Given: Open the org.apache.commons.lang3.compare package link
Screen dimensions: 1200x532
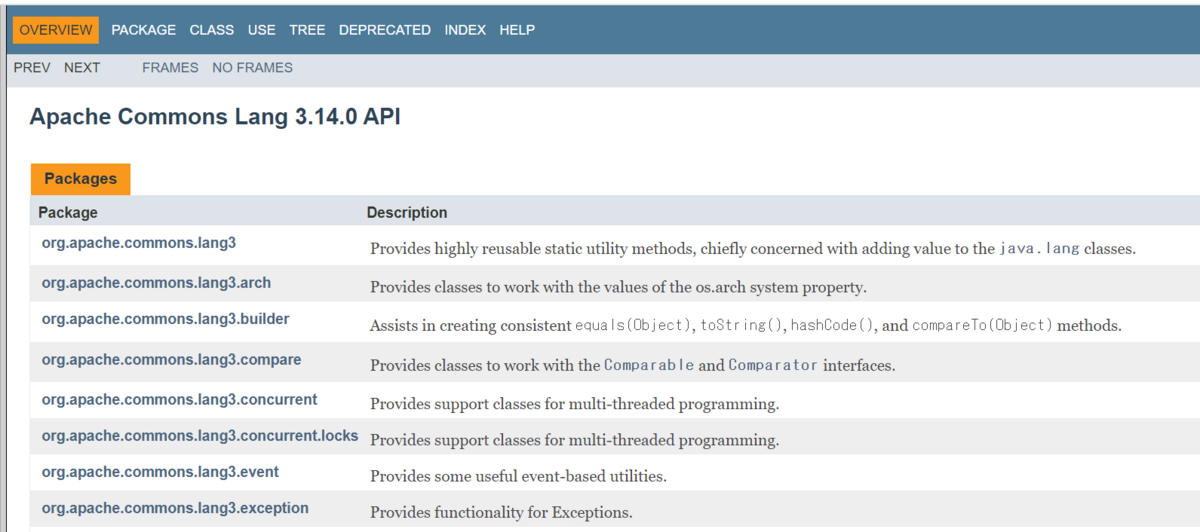Looking at the screenshot, I should (x=171, y=359).
